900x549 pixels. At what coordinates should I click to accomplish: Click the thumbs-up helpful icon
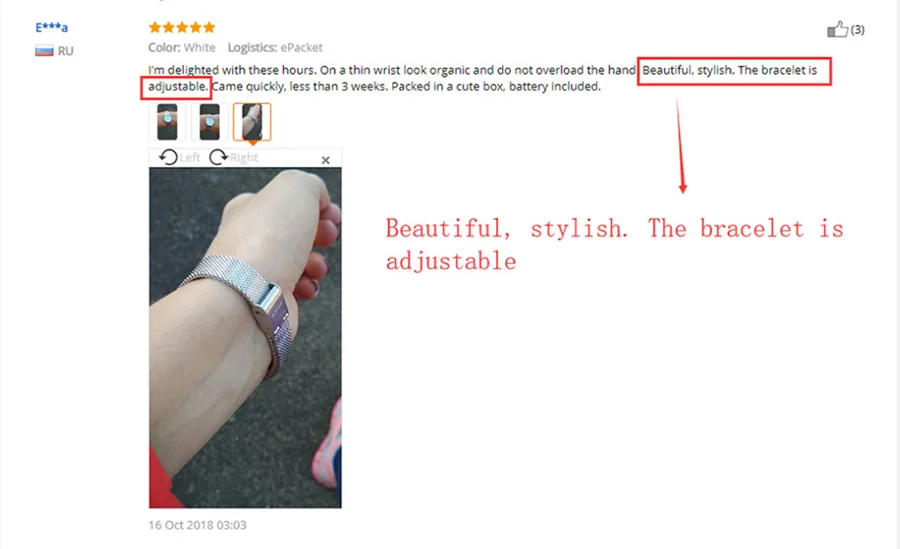coord(837,29)
